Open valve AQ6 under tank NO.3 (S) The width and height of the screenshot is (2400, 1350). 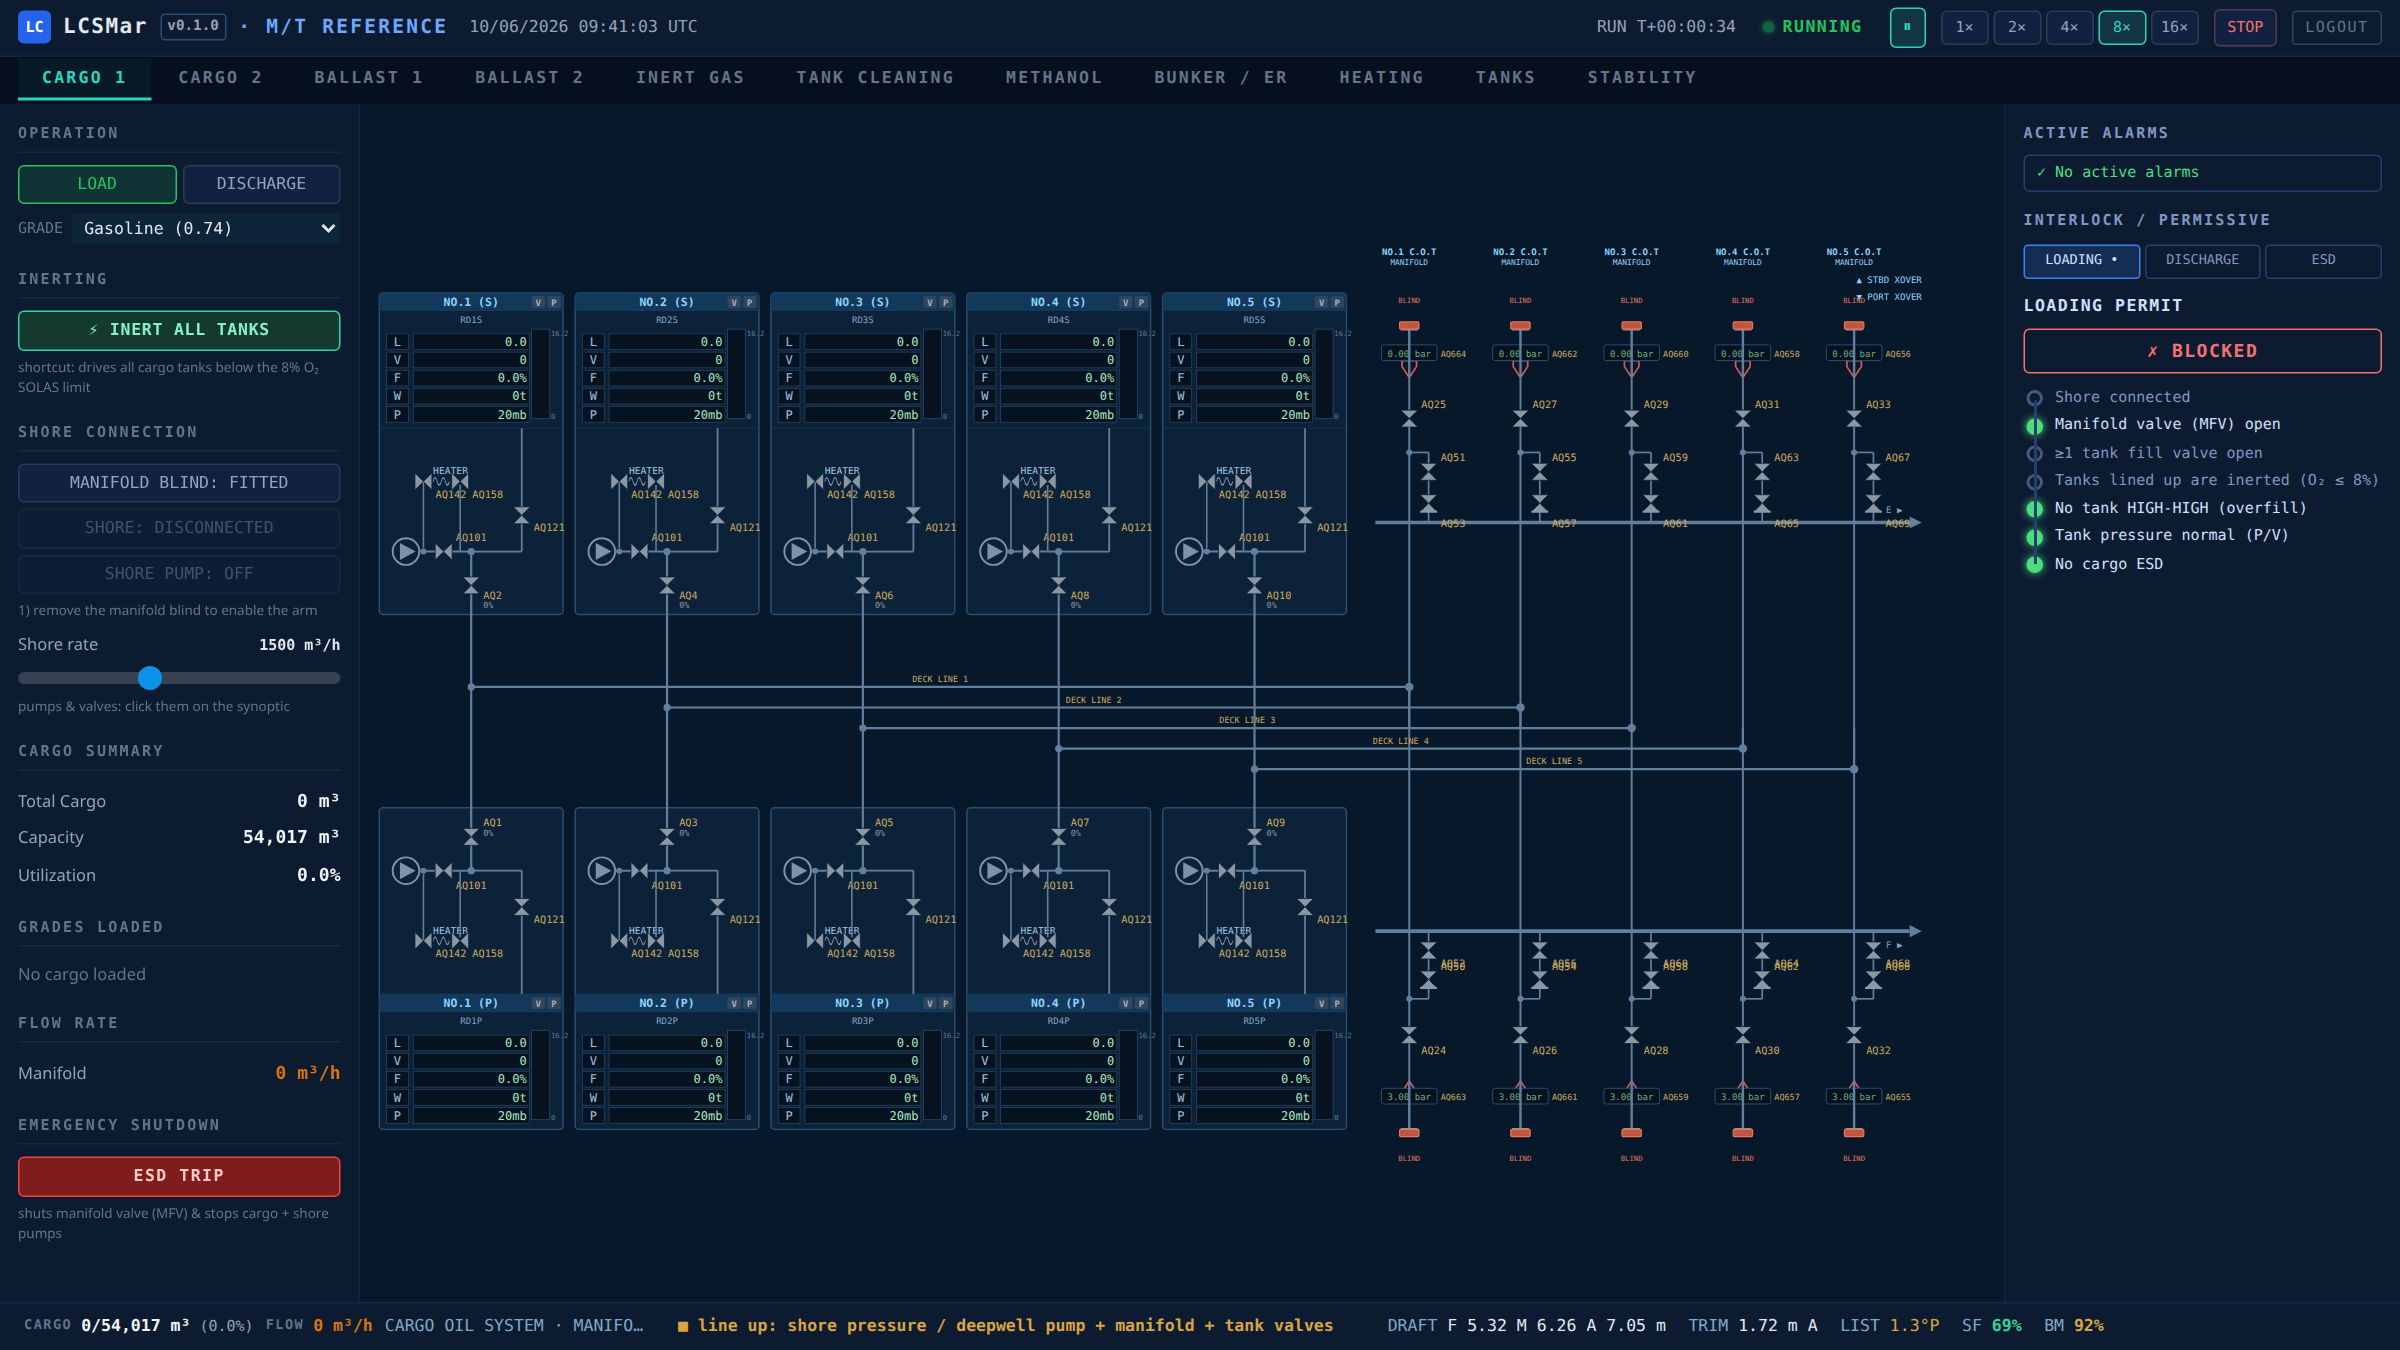[863, 587]
